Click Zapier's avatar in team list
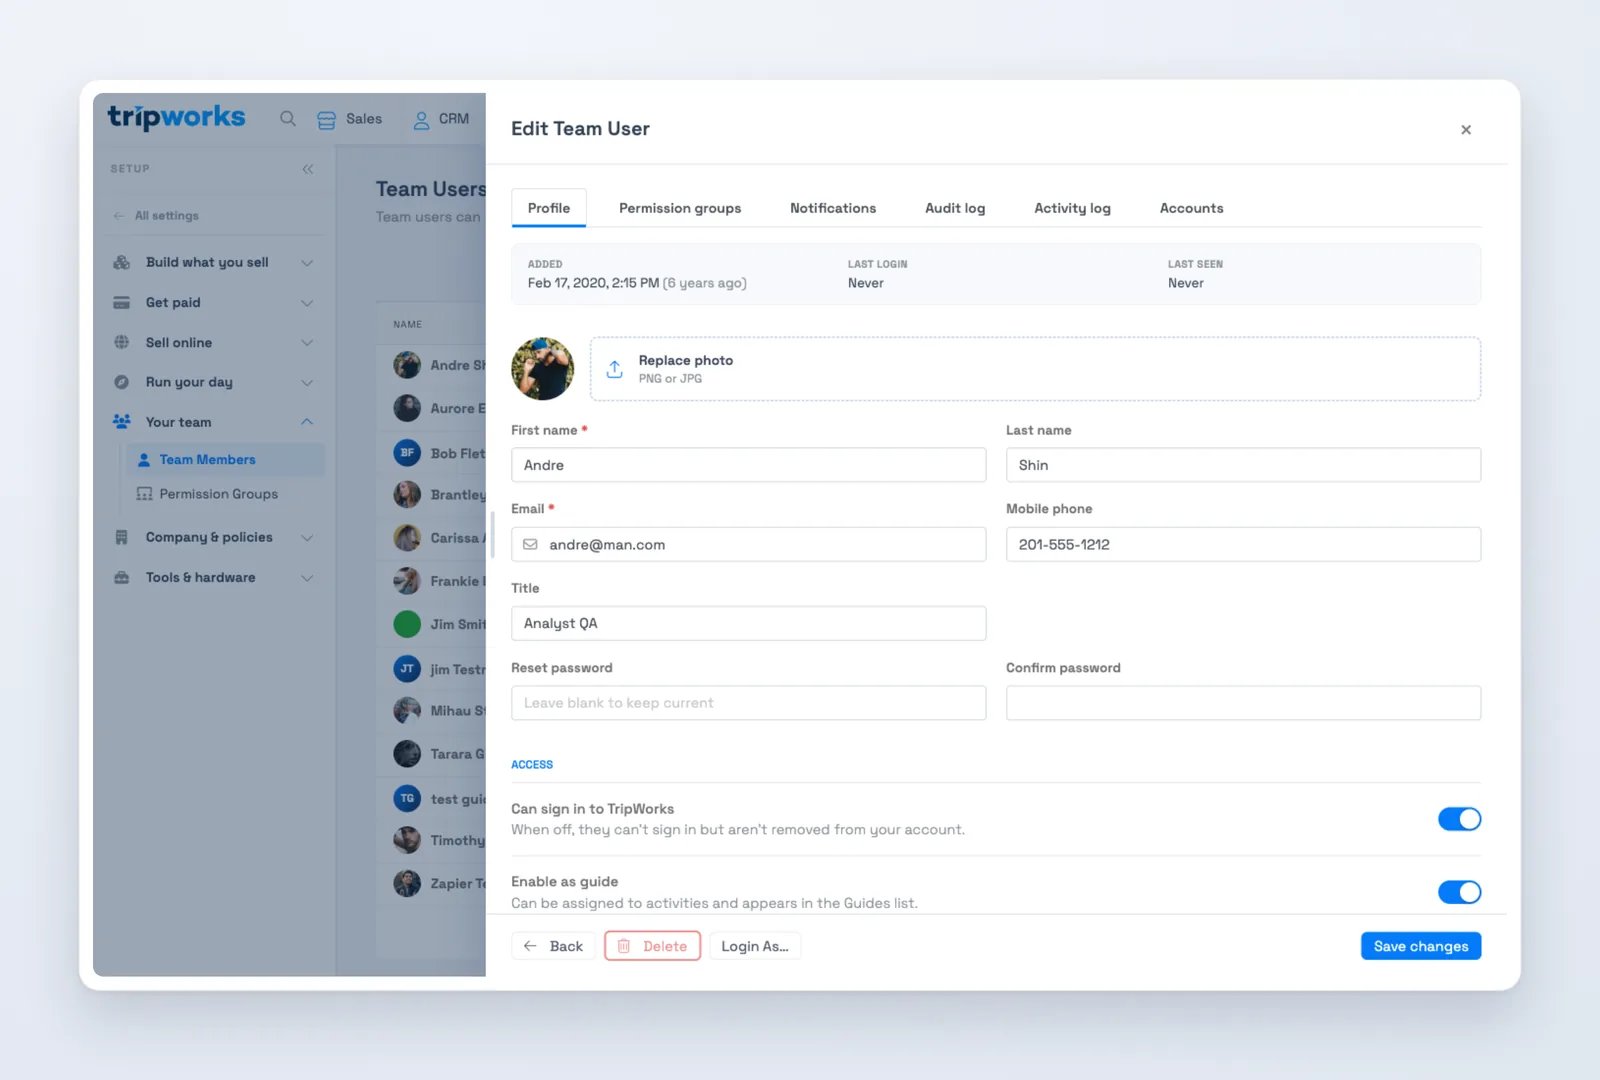Image resolution: width=1600 pixels, height=1080 pixels. click(407, 883)
